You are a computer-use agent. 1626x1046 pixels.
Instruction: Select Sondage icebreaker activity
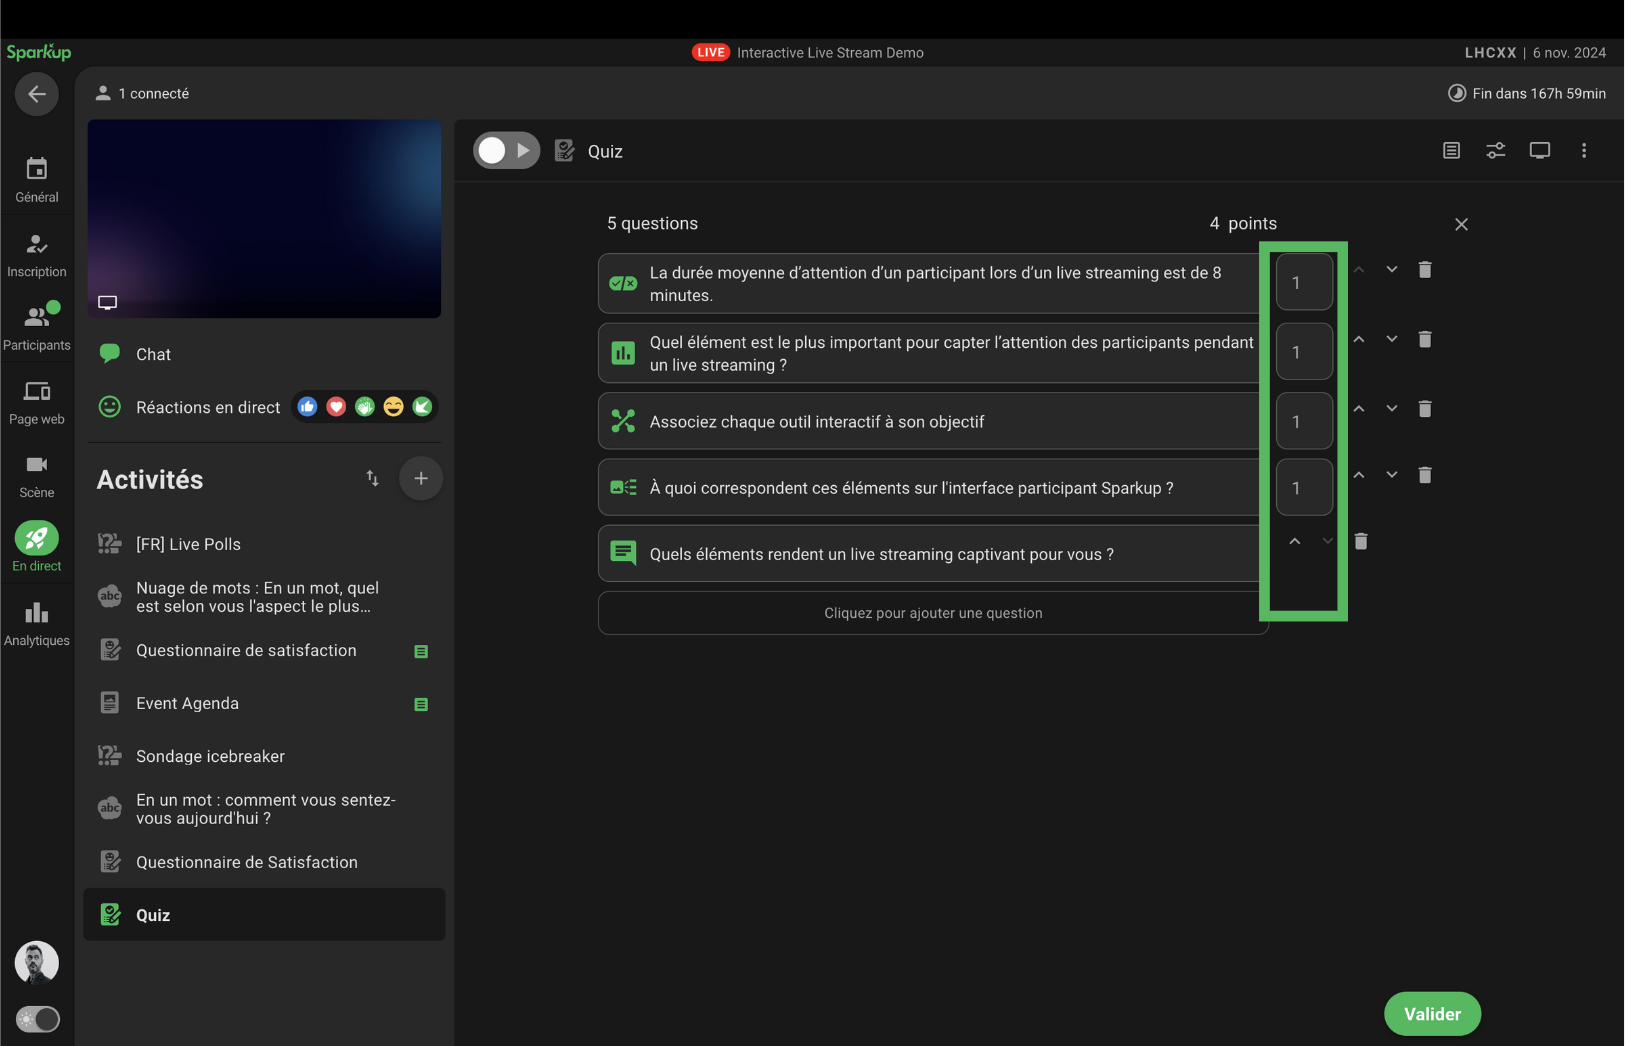pyautogui.click(x=210, y=756)
